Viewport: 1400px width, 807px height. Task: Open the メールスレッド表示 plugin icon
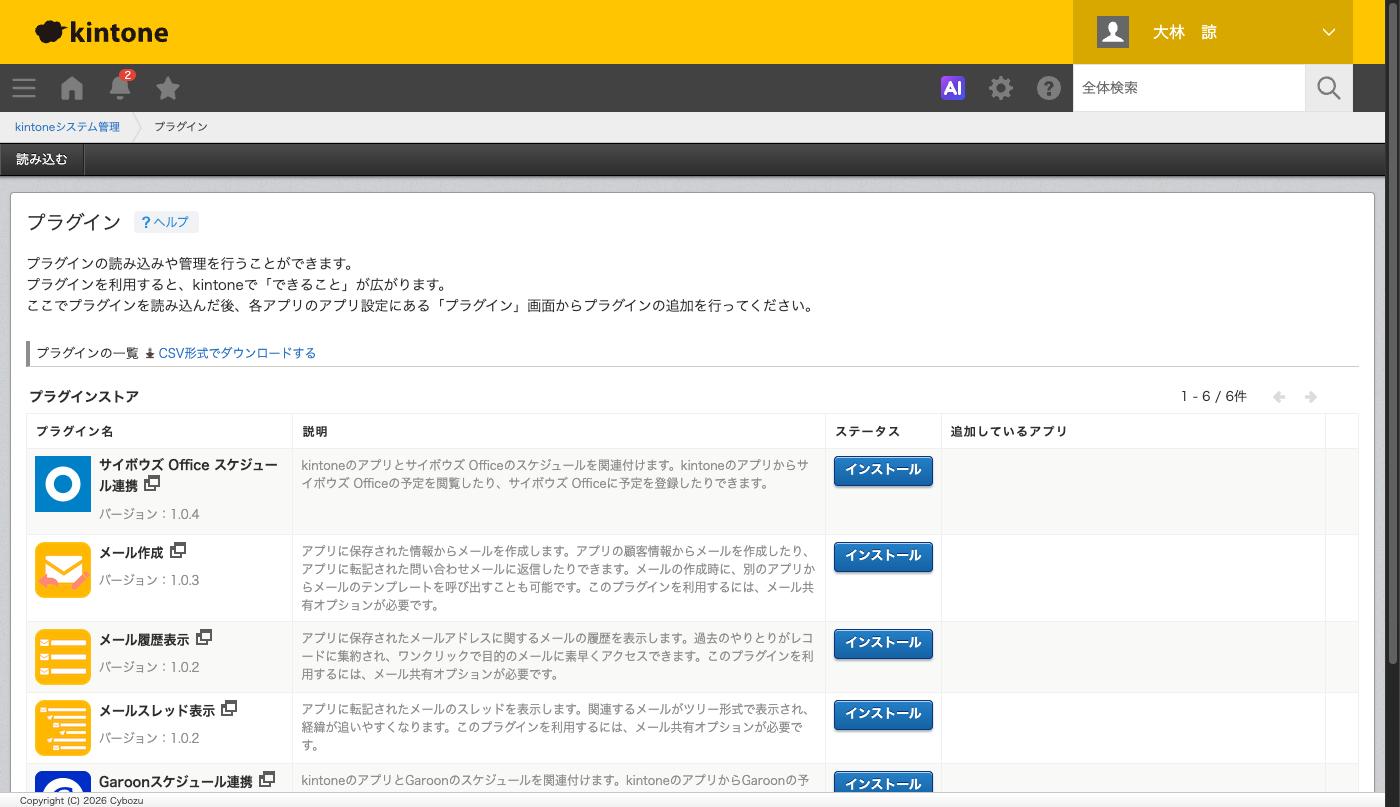(x=63, y=728)
